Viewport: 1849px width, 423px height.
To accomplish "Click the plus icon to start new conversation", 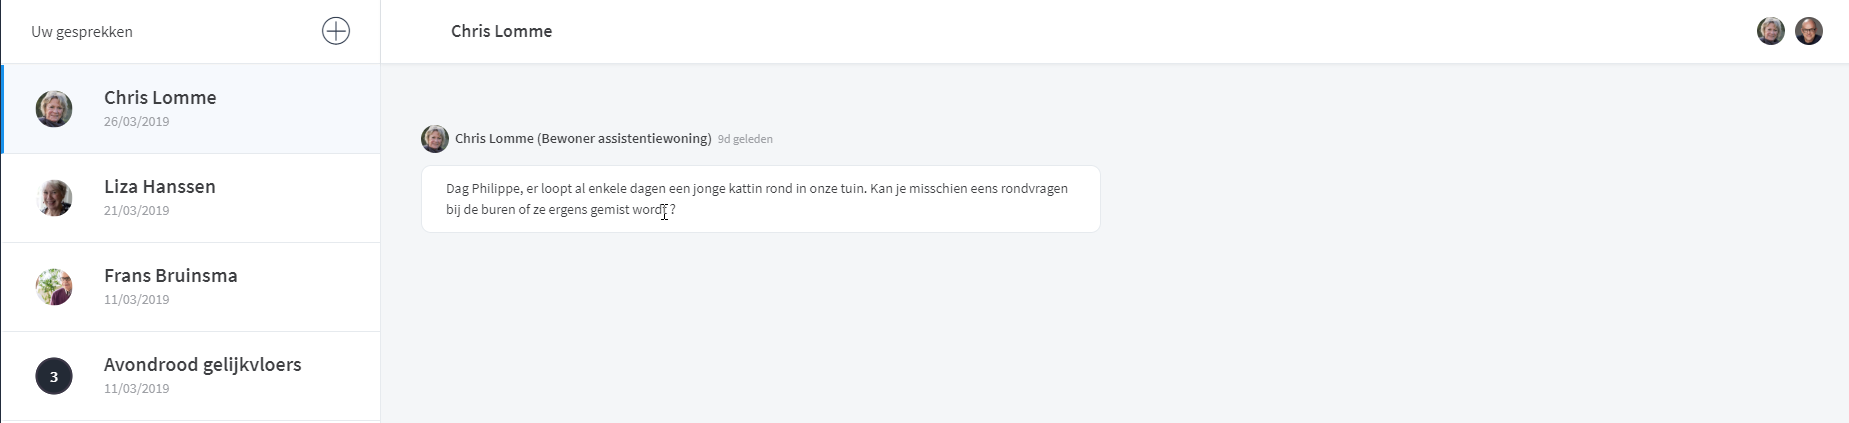I will (x=336, y=31).
